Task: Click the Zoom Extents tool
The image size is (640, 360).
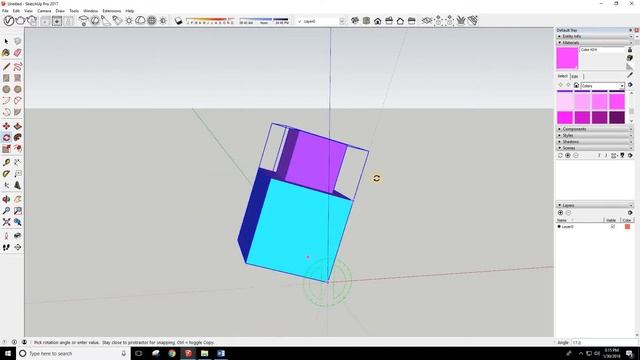Action: 6,222
